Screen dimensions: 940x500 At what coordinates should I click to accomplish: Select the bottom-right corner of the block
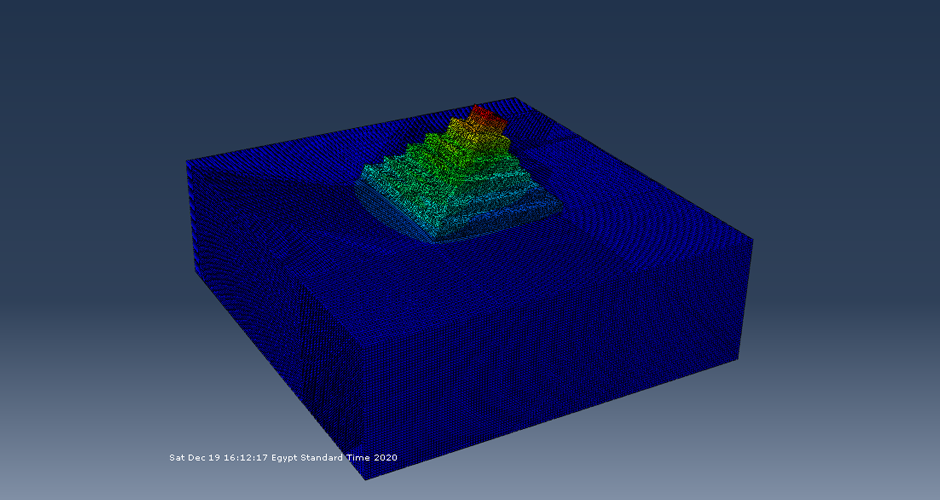click(738, 358)
